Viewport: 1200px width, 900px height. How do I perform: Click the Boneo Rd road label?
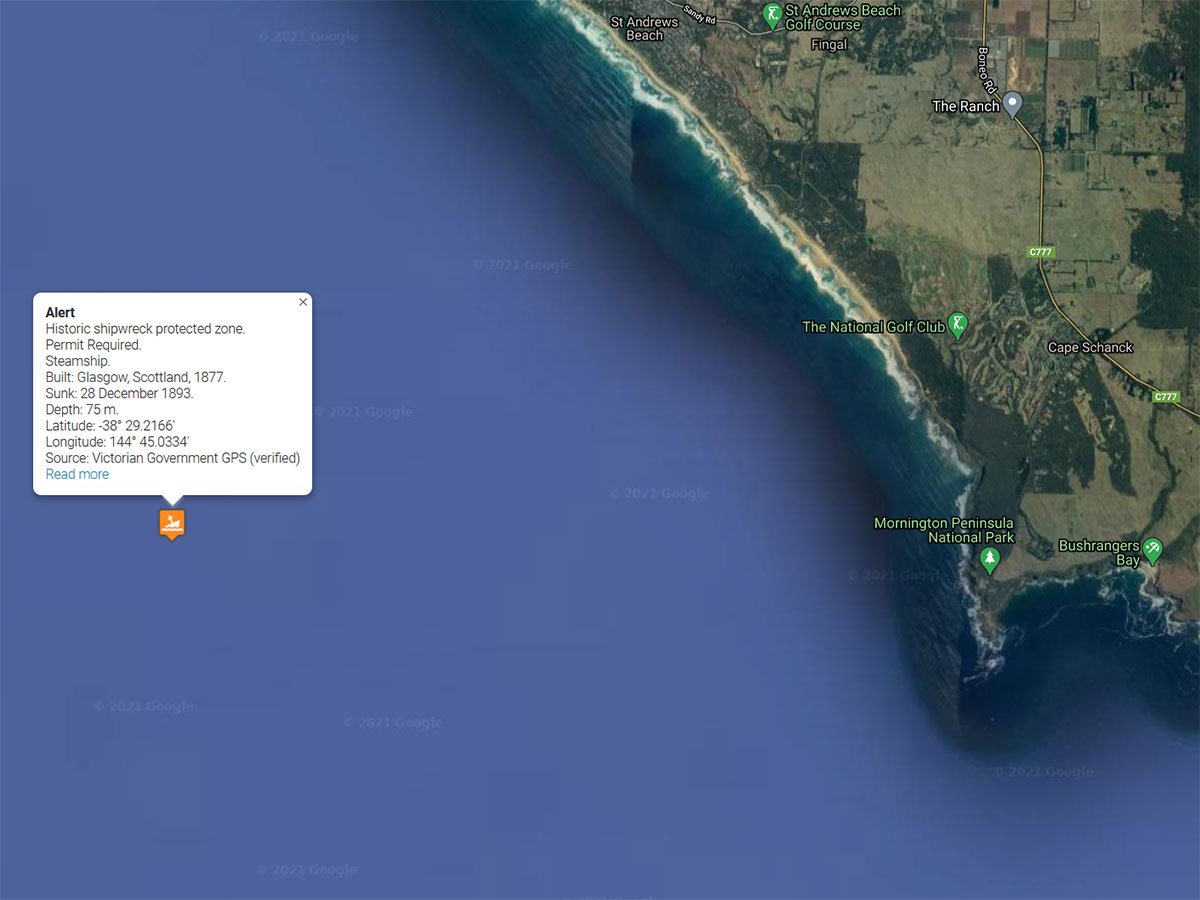[986, 68]
